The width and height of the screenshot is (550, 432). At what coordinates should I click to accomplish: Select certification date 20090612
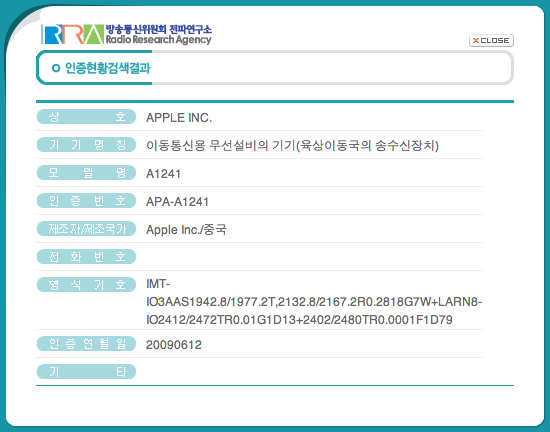tap(174, 345)
